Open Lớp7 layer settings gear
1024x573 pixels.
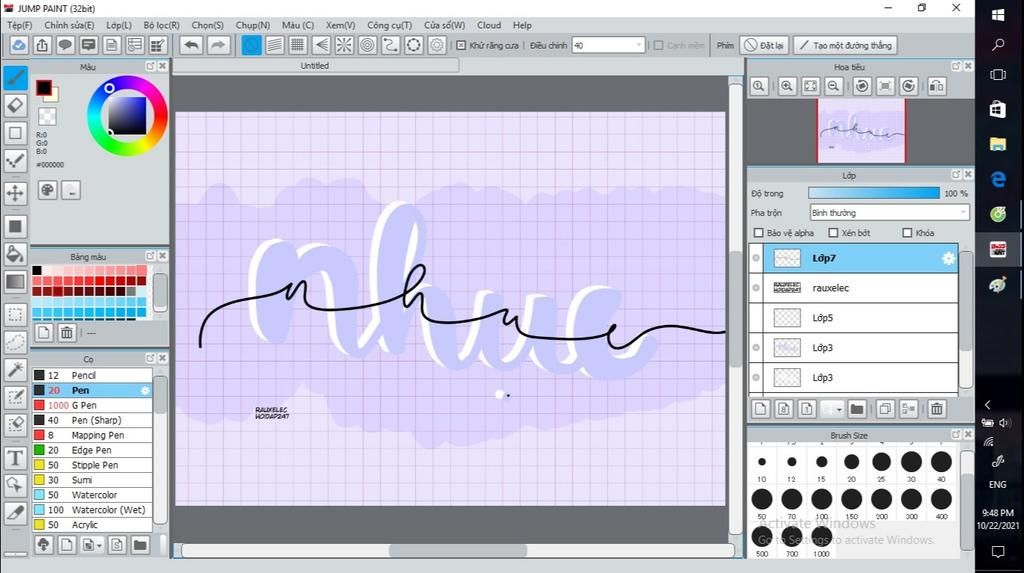click(x=948, y=259)
